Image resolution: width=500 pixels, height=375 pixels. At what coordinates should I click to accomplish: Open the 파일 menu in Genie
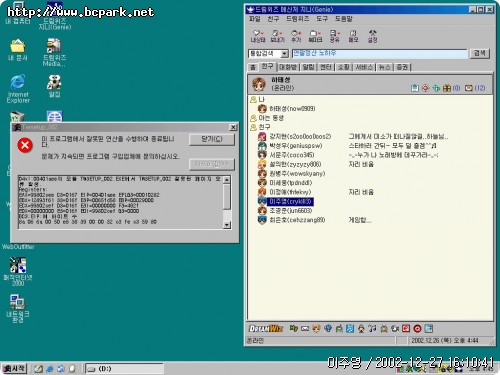(x=255, y=19)
